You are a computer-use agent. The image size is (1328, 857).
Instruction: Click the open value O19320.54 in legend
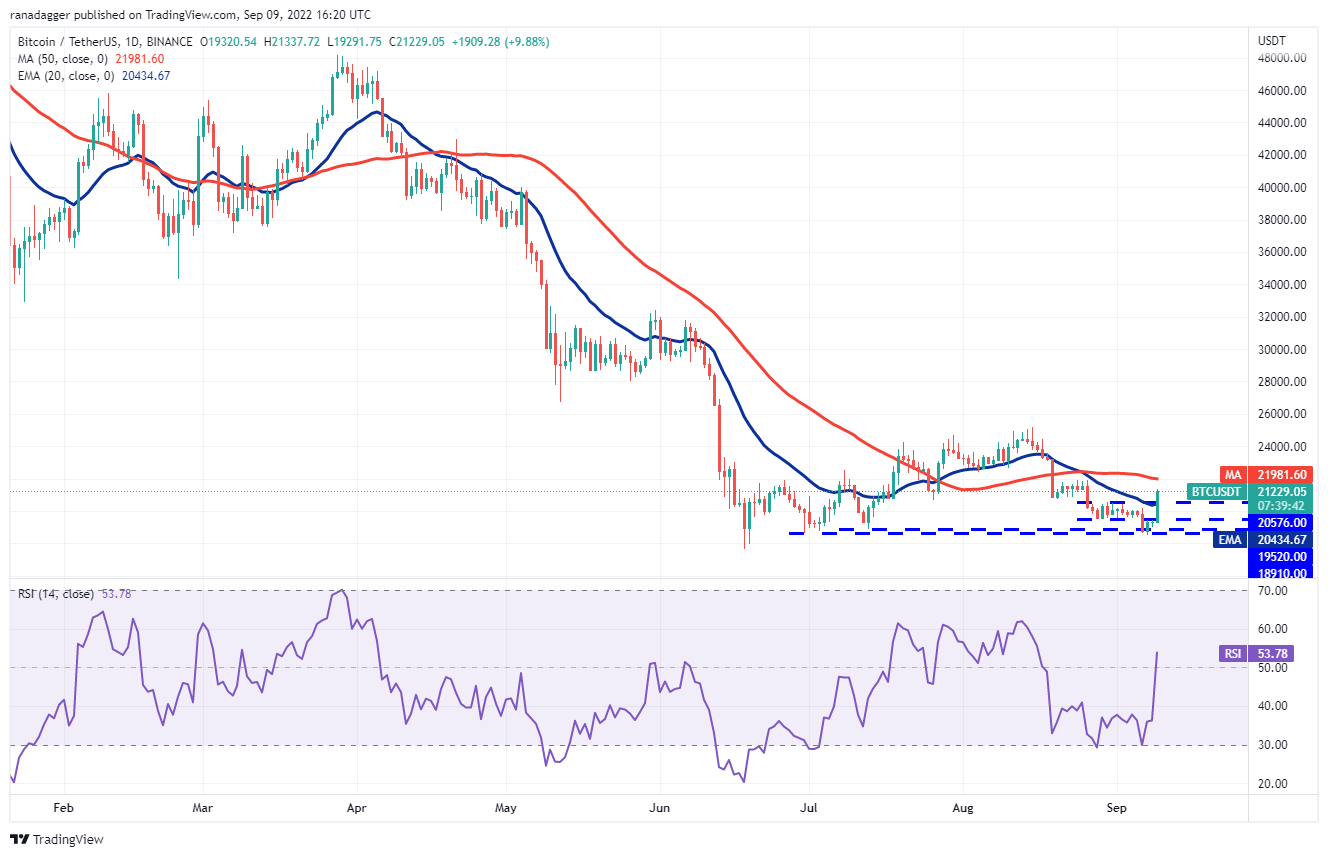pyautogui.click(x=228, y=42)
